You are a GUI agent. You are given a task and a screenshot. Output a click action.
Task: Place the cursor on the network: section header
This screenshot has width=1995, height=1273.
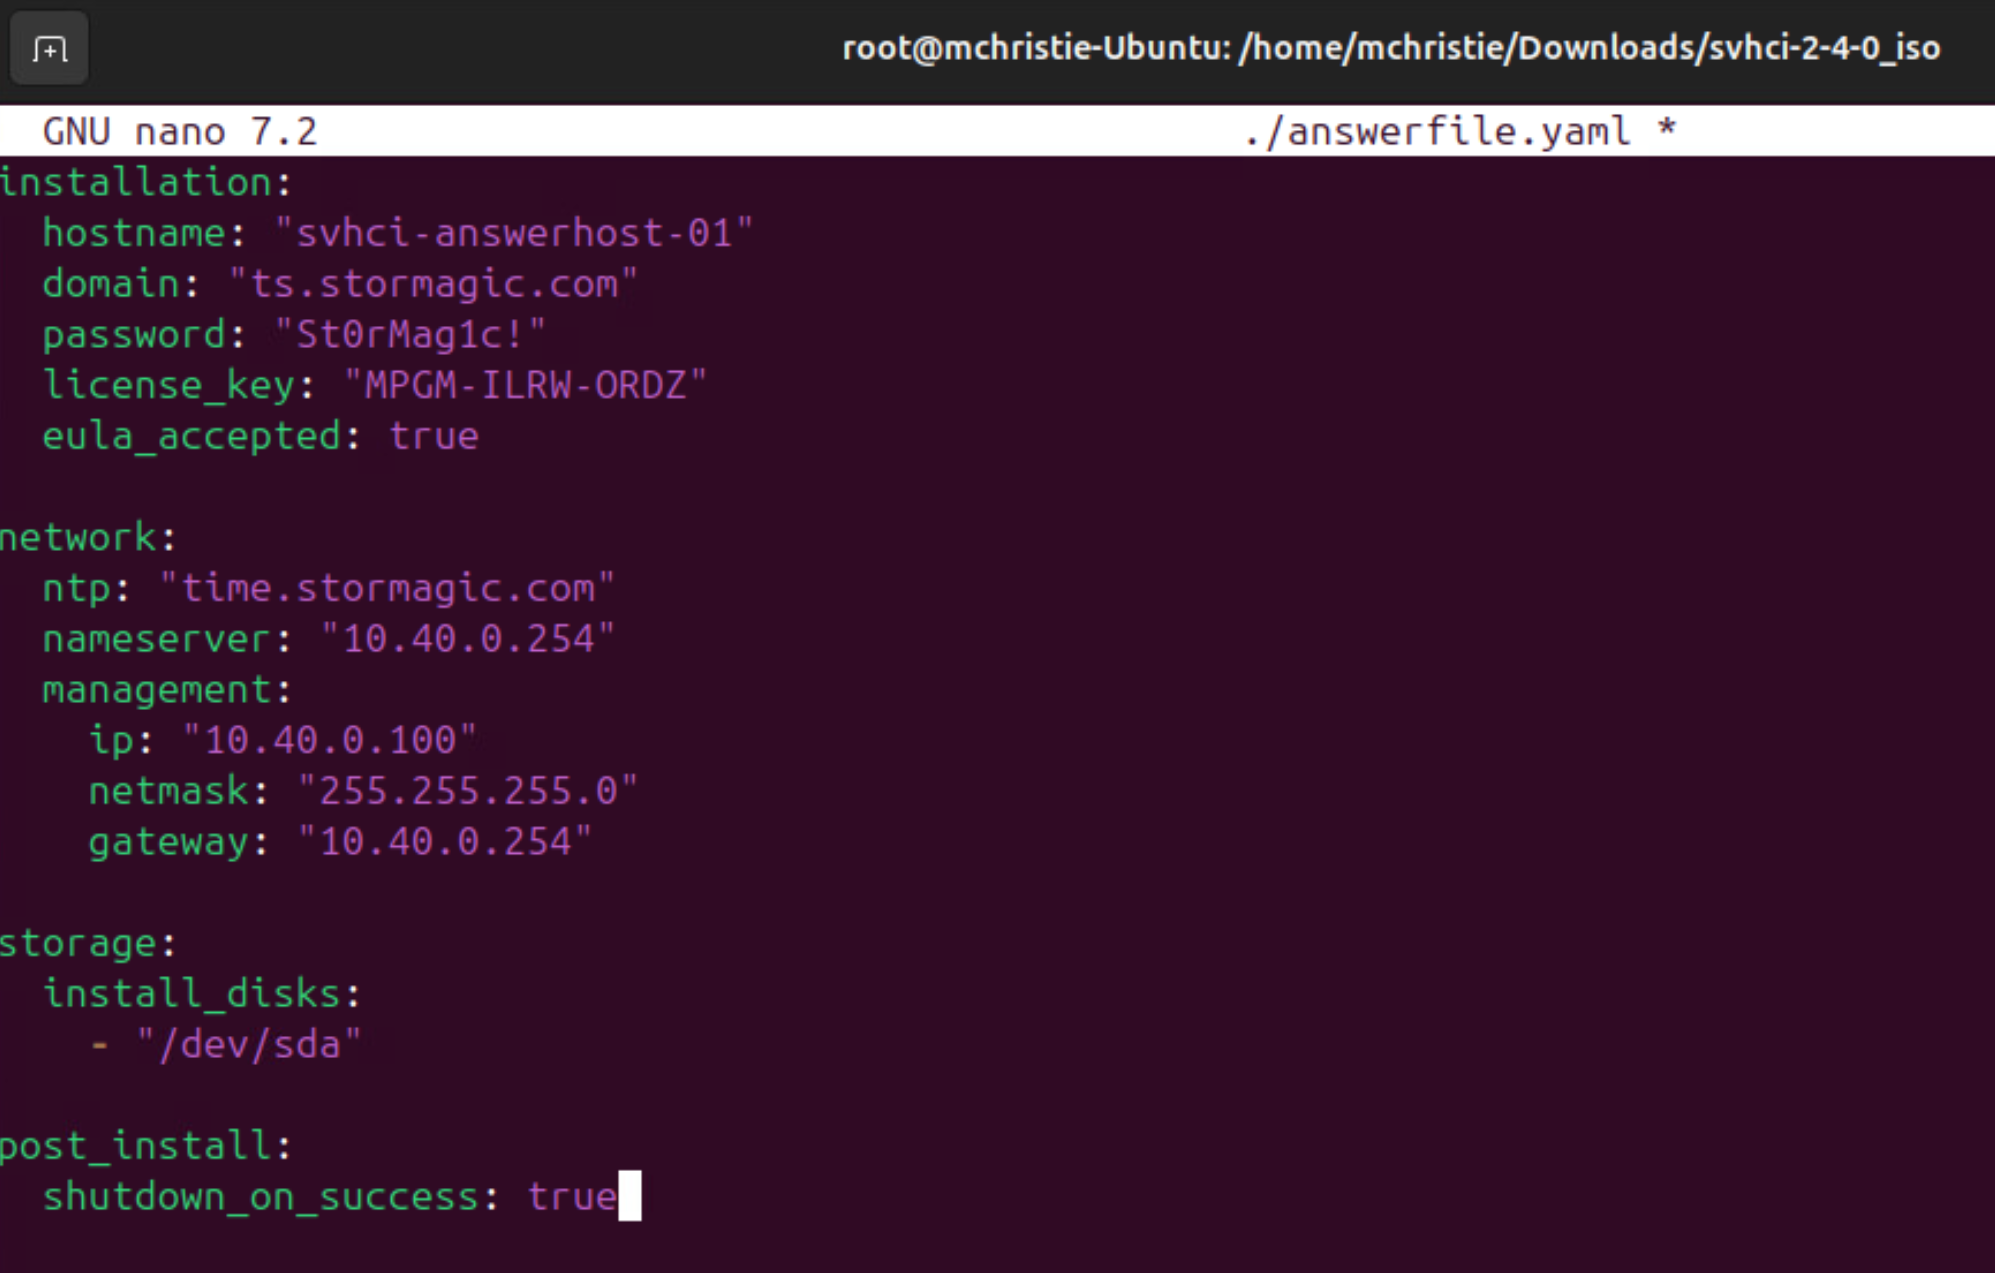pos(88,538)
